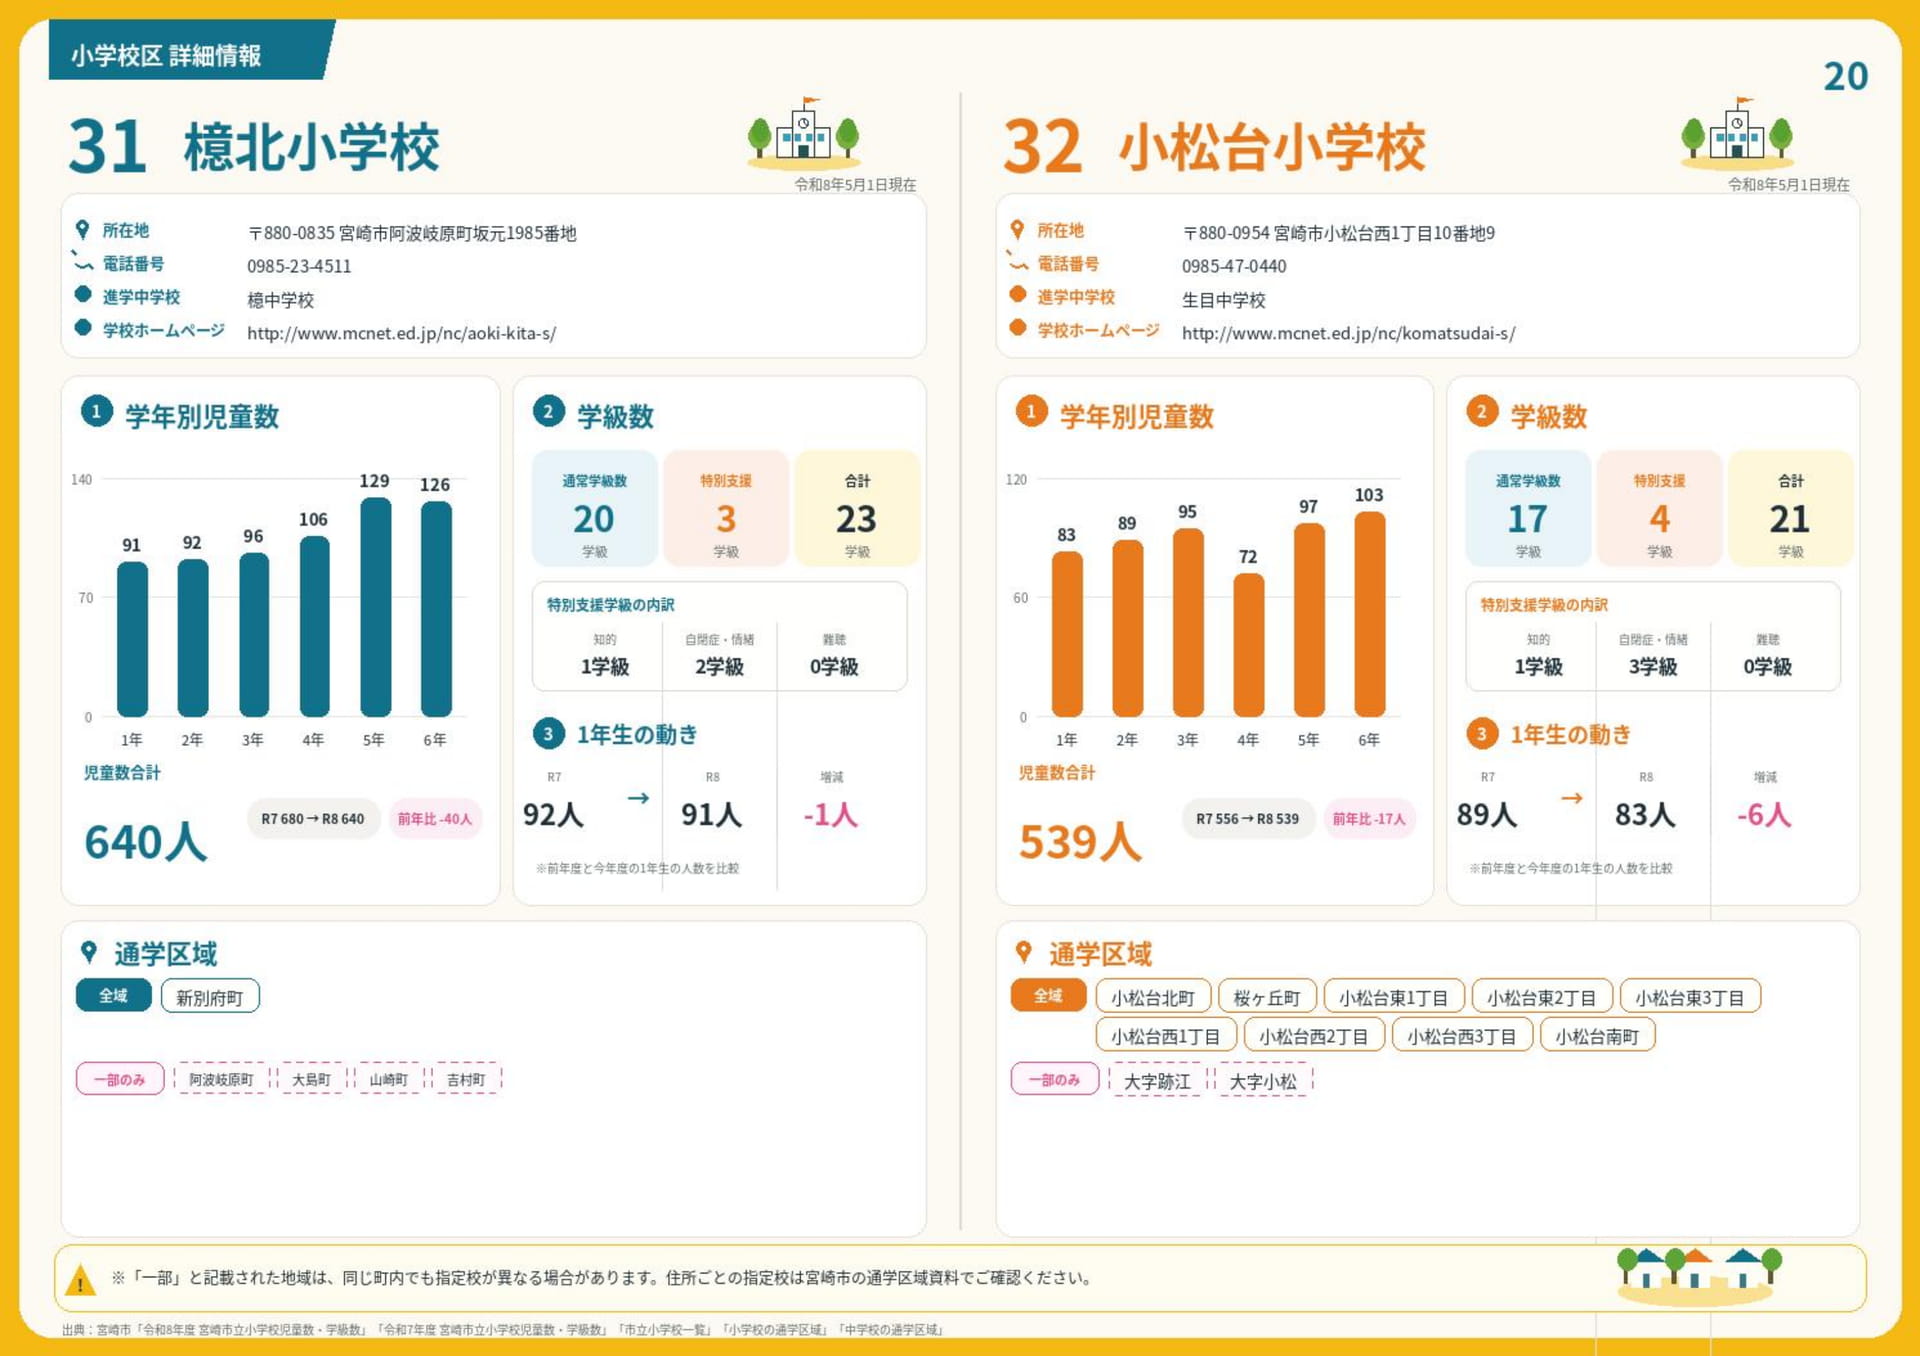This screenshot has width=1920, height=1356.
Task: Click the phone icon for 小松台 電話番号
Action: pos(1017,262)
